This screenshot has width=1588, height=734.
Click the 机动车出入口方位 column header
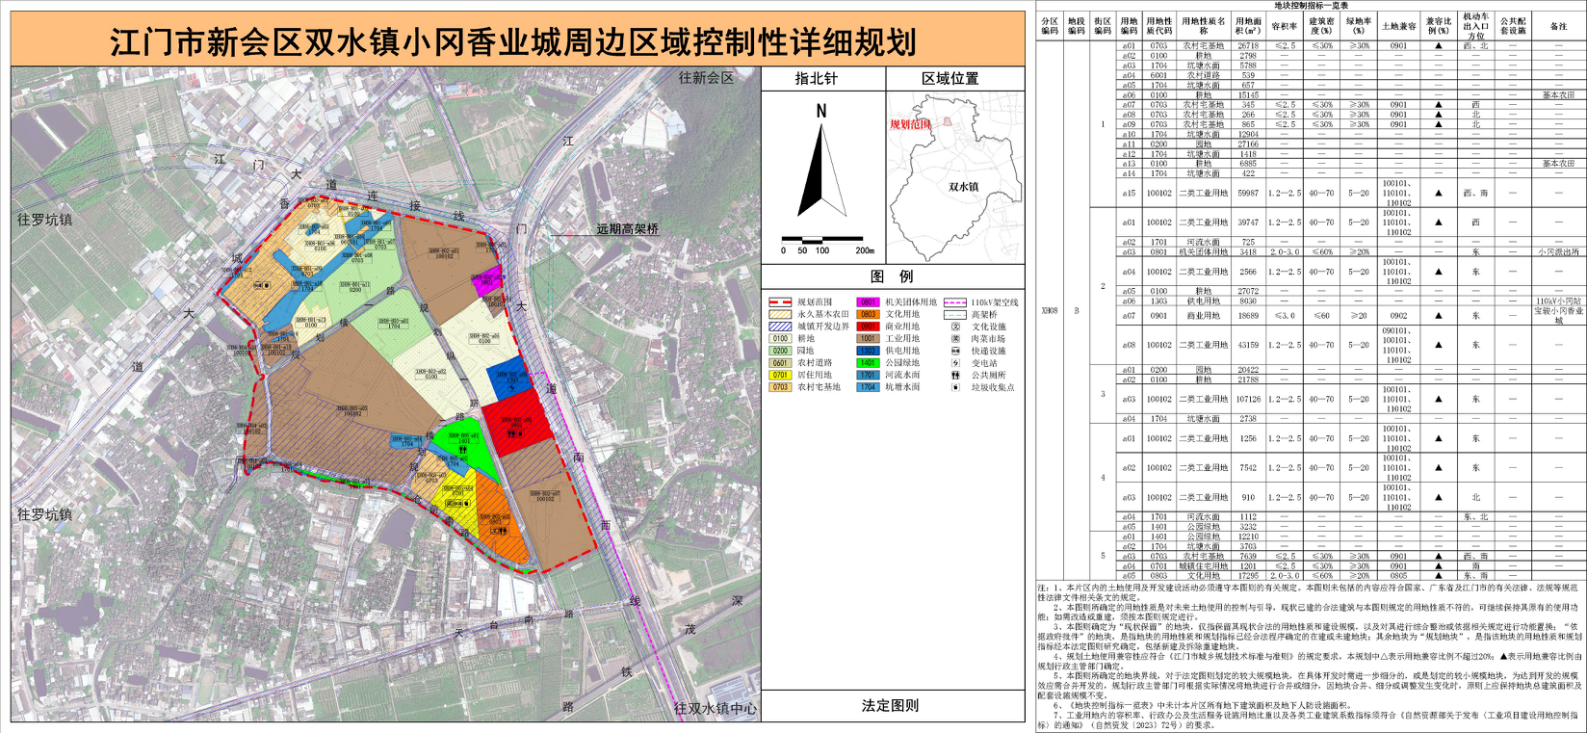pyautogui.click(x=1476, y=26)
